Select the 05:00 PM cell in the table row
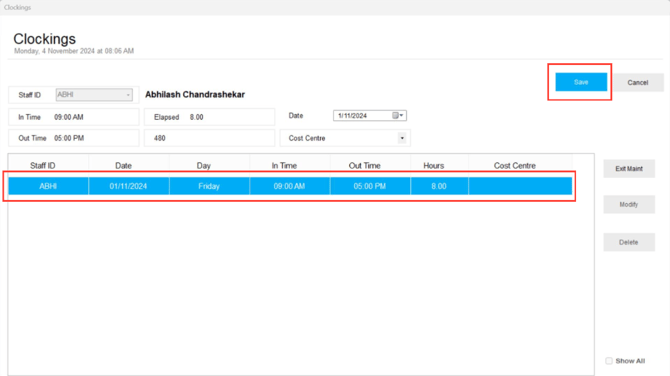The width and height of the screenshot is (670, 376). coord(370,186)
